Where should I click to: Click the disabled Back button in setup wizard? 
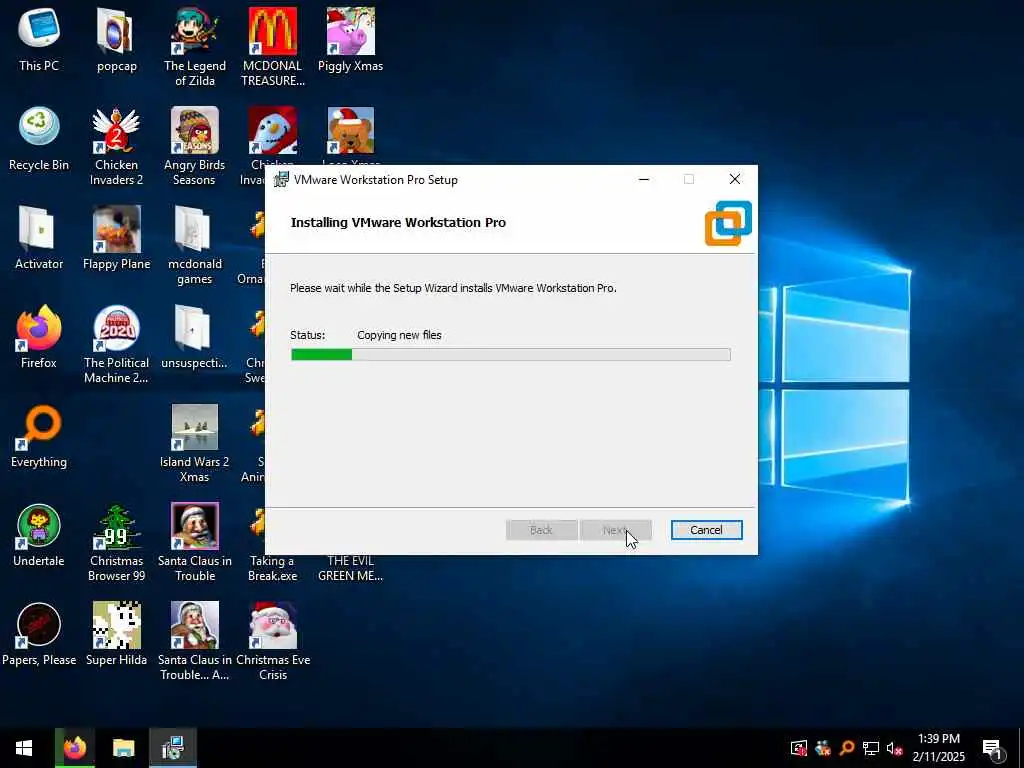point(541,530)
